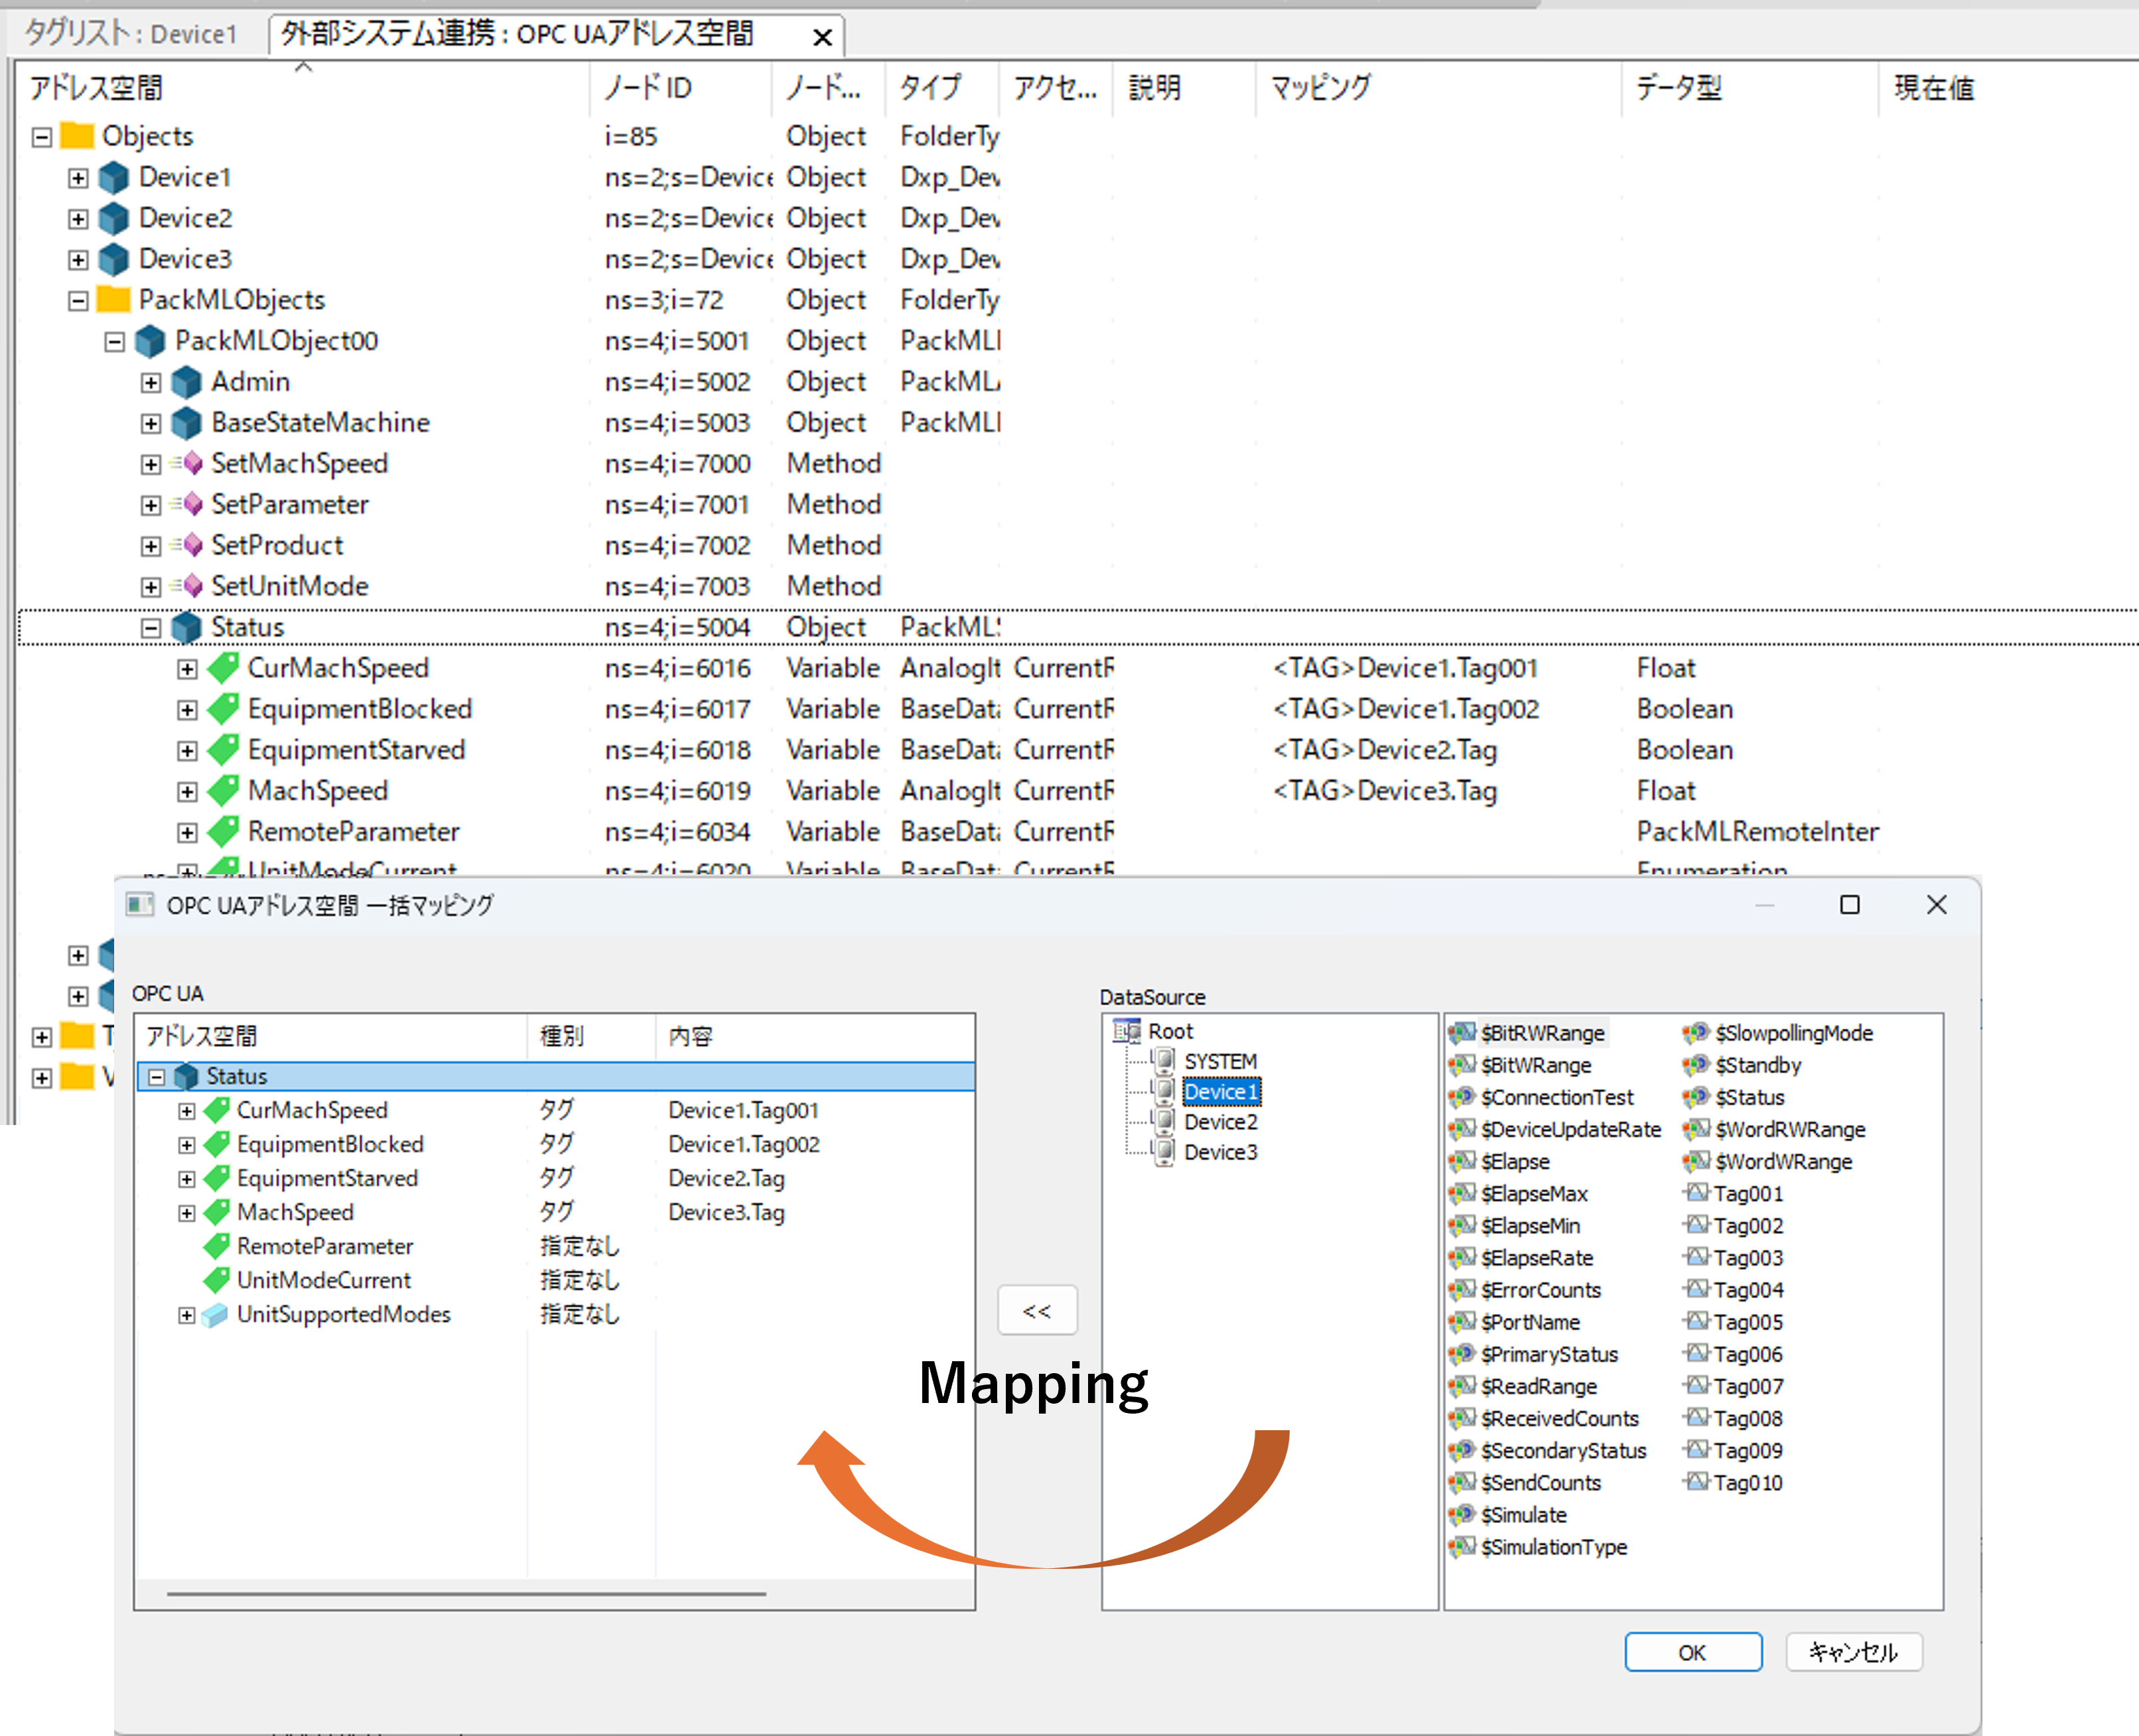Expand the Admin node
Viewport: 2139px width, 1736px height.
pyautogui.click(x=151, y=383)
